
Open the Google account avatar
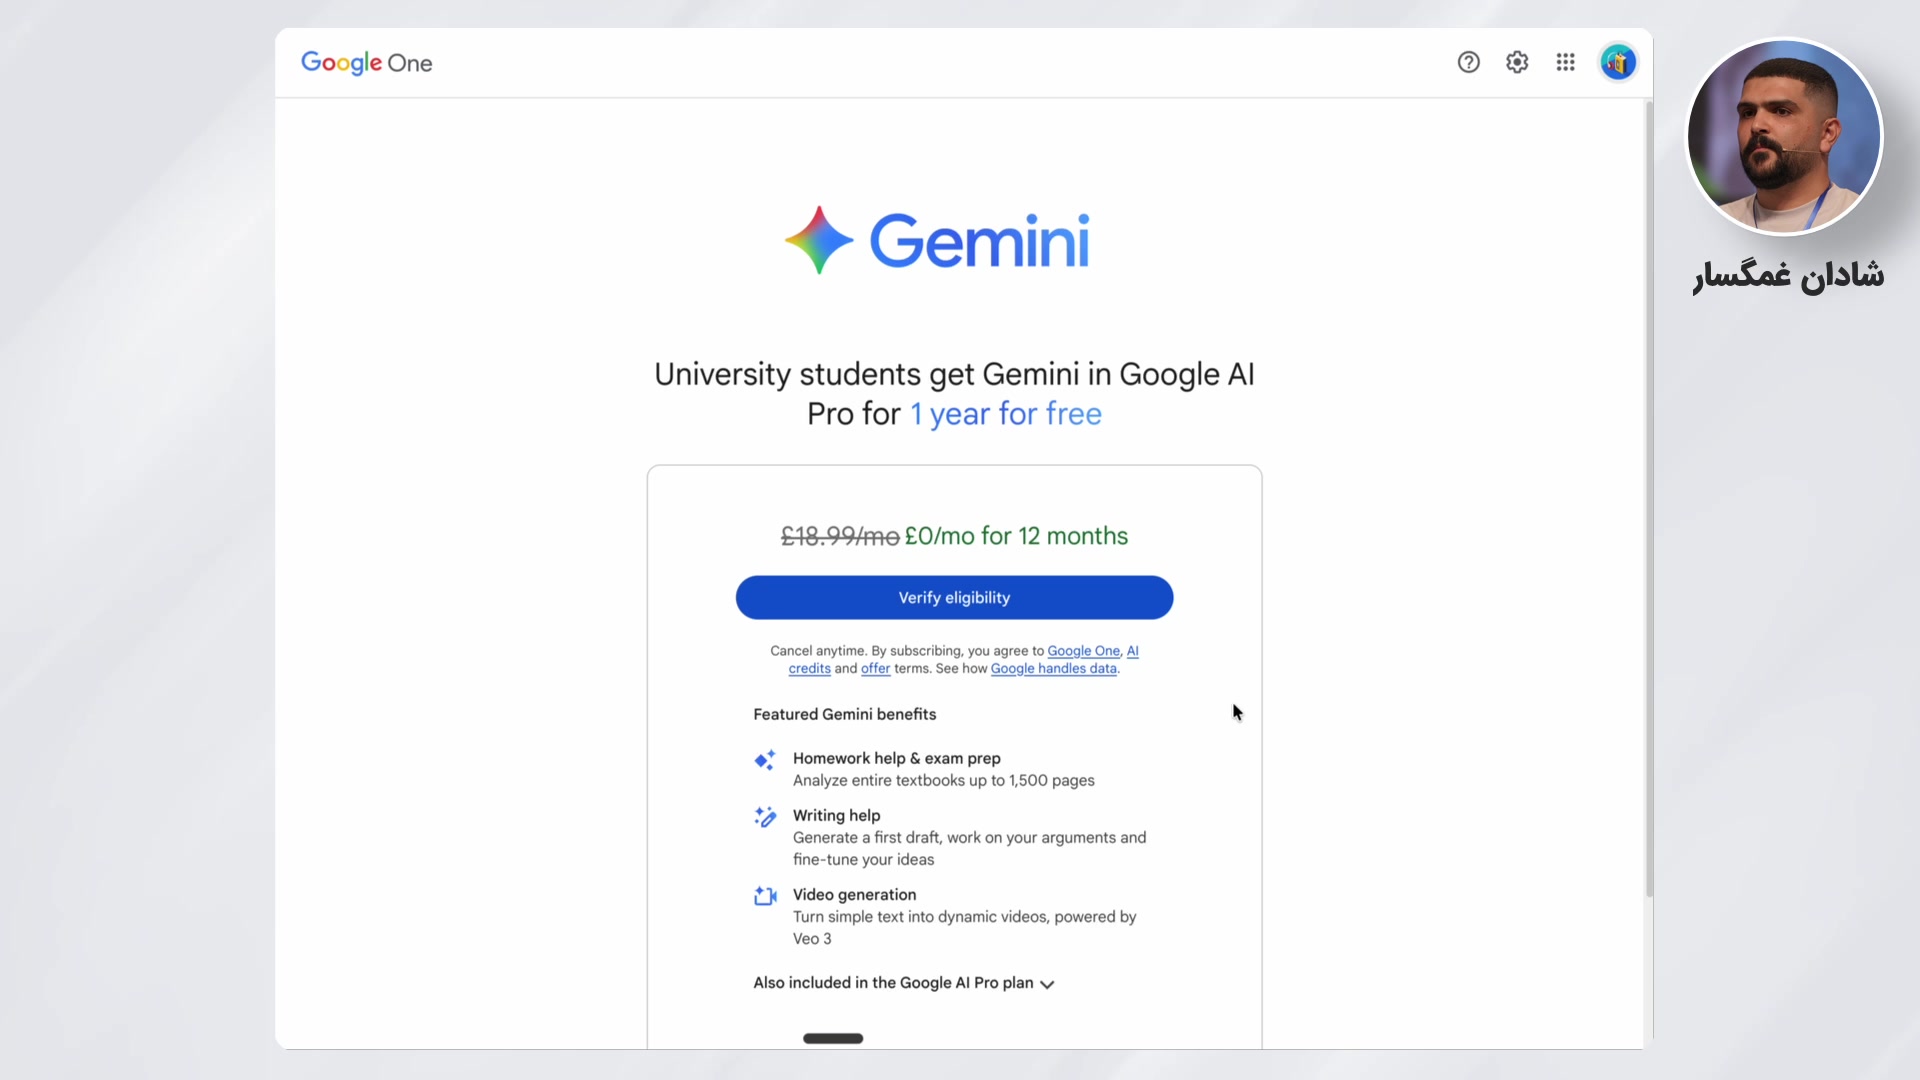pos(1618,62)
